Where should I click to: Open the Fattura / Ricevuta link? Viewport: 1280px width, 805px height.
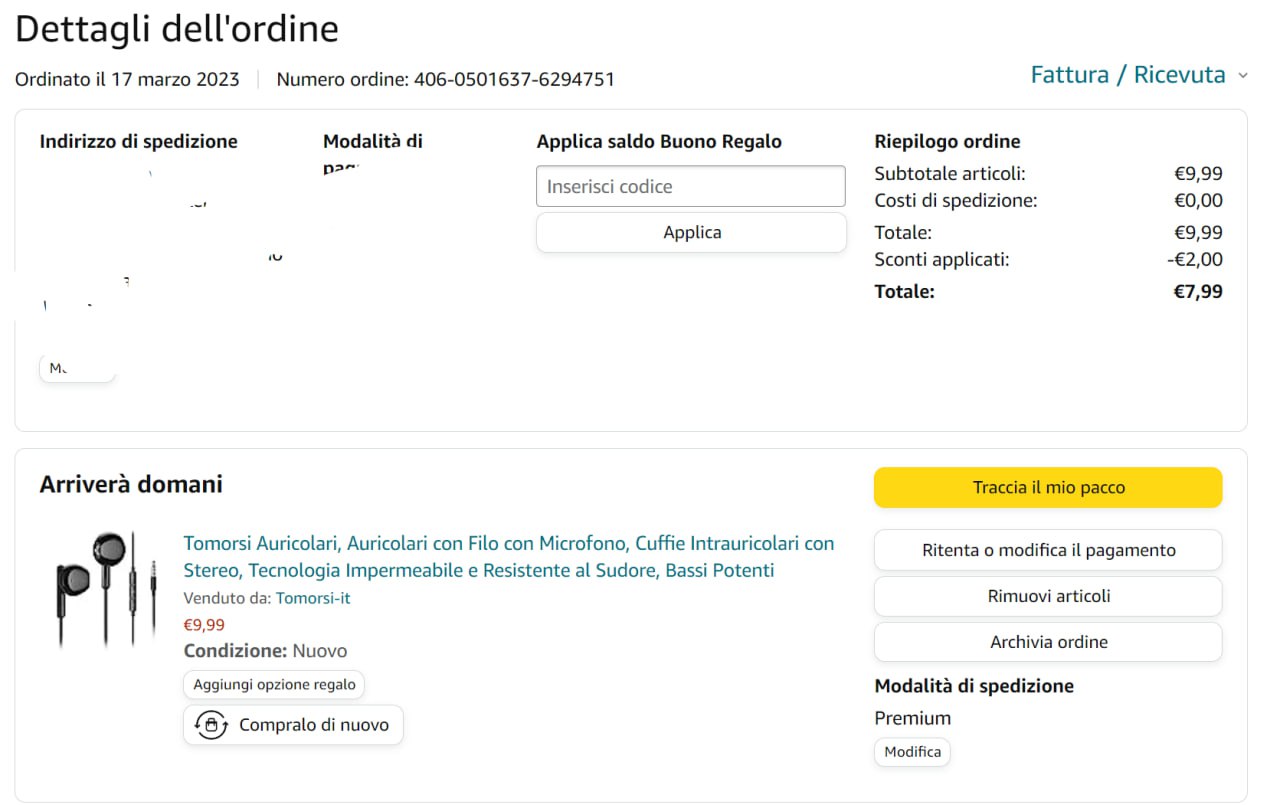pos(1127,75)
